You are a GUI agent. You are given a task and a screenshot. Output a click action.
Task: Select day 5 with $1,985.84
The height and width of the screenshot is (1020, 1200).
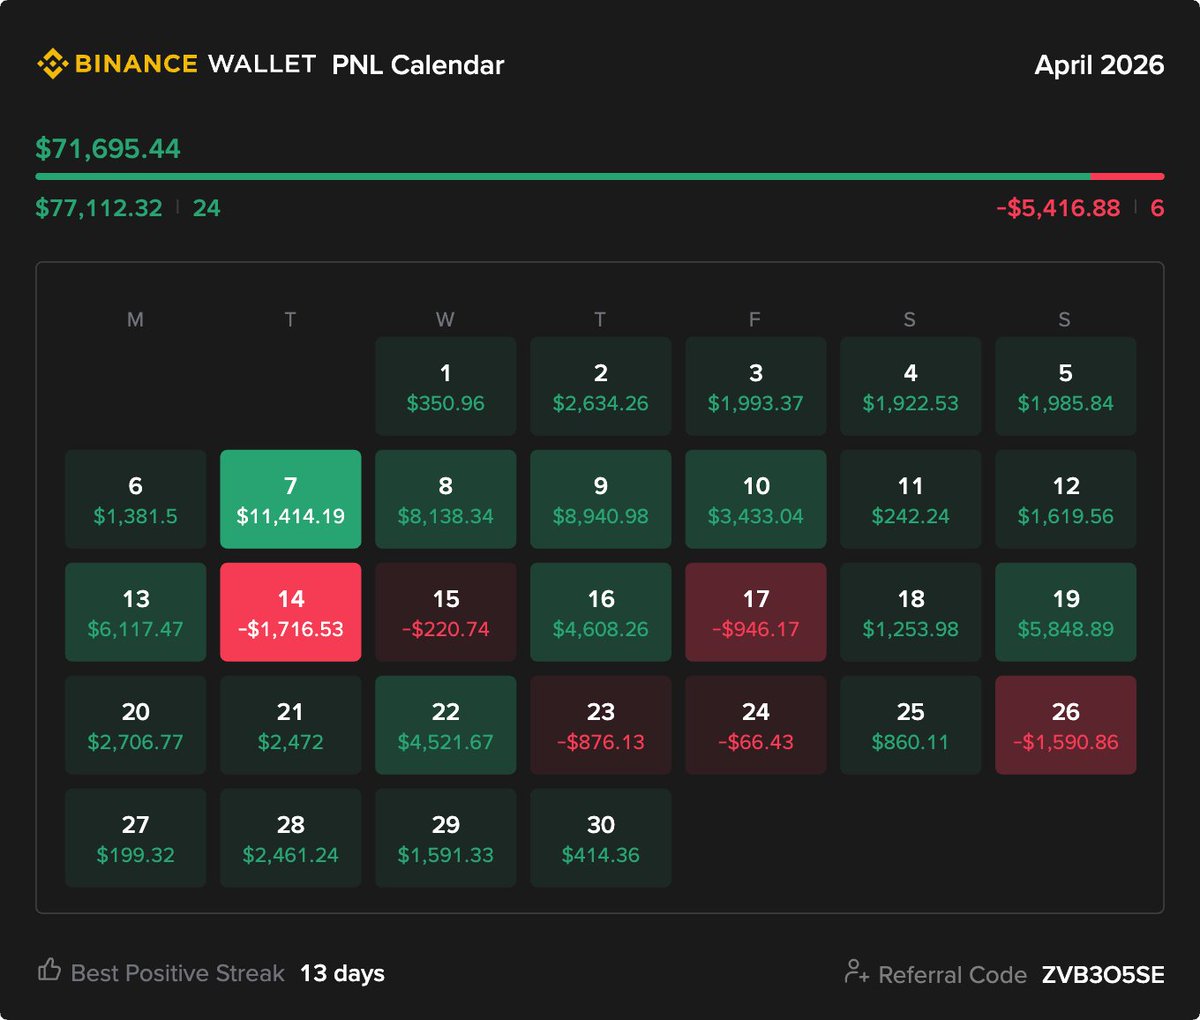pyautogui.click(x=1066, y=386)
